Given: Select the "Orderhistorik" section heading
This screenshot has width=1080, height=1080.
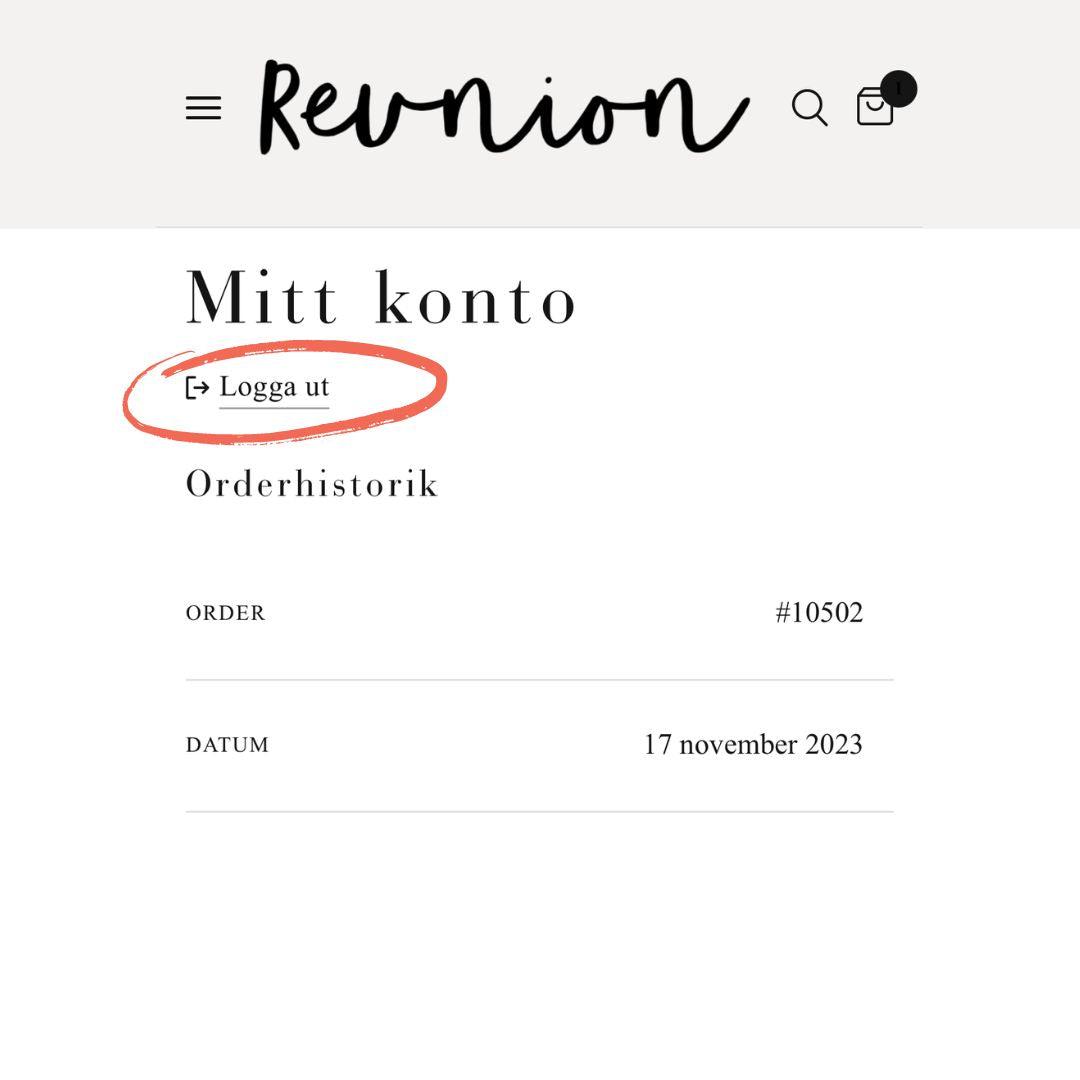Looking at the screenshot, I should [312, 484].
